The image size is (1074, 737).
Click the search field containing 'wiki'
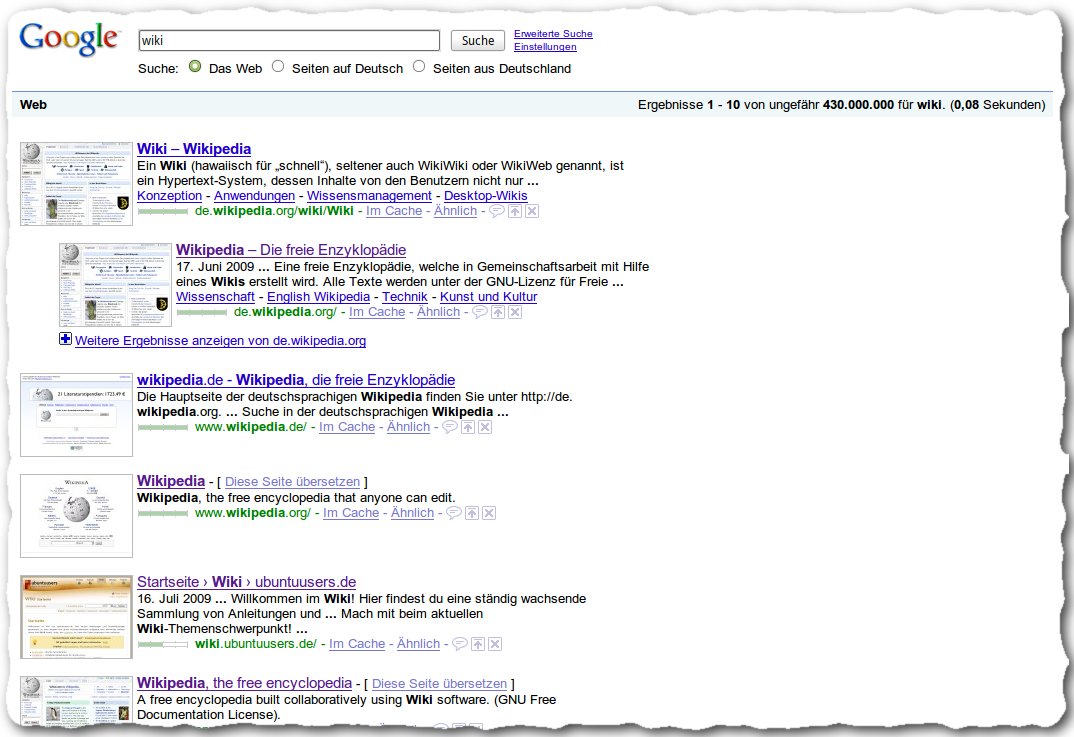coord(289,40)
